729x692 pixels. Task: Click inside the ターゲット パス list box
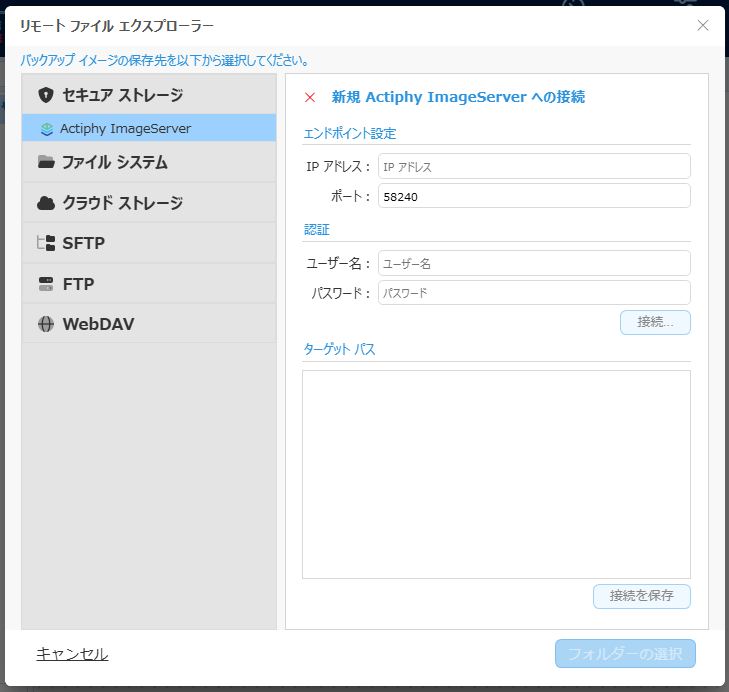click(496, 474)
